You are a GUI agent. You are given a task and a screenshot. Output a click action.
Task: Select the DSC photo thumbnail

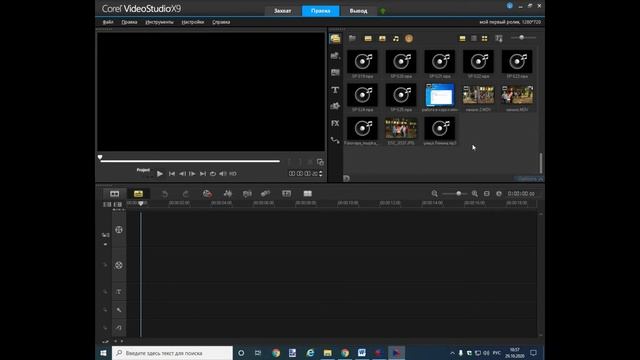[x=401, y=128]
